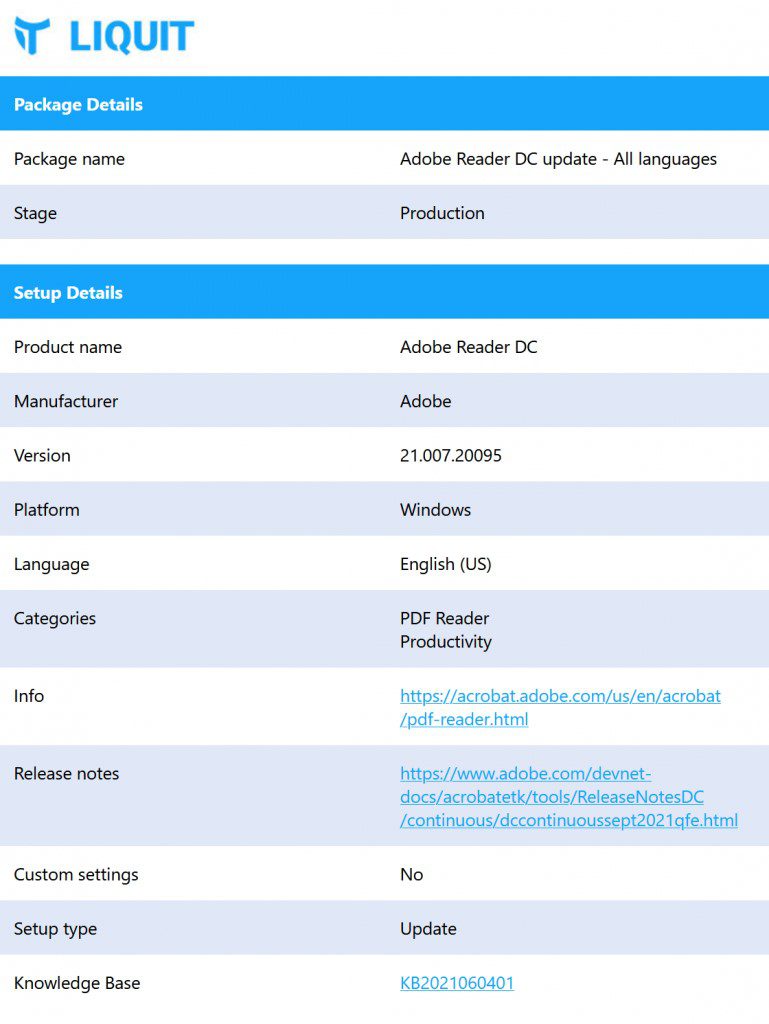Click the Production stage value
Image resolution: width=769 pixels, height=1024 pixels.
coord(442,213)
